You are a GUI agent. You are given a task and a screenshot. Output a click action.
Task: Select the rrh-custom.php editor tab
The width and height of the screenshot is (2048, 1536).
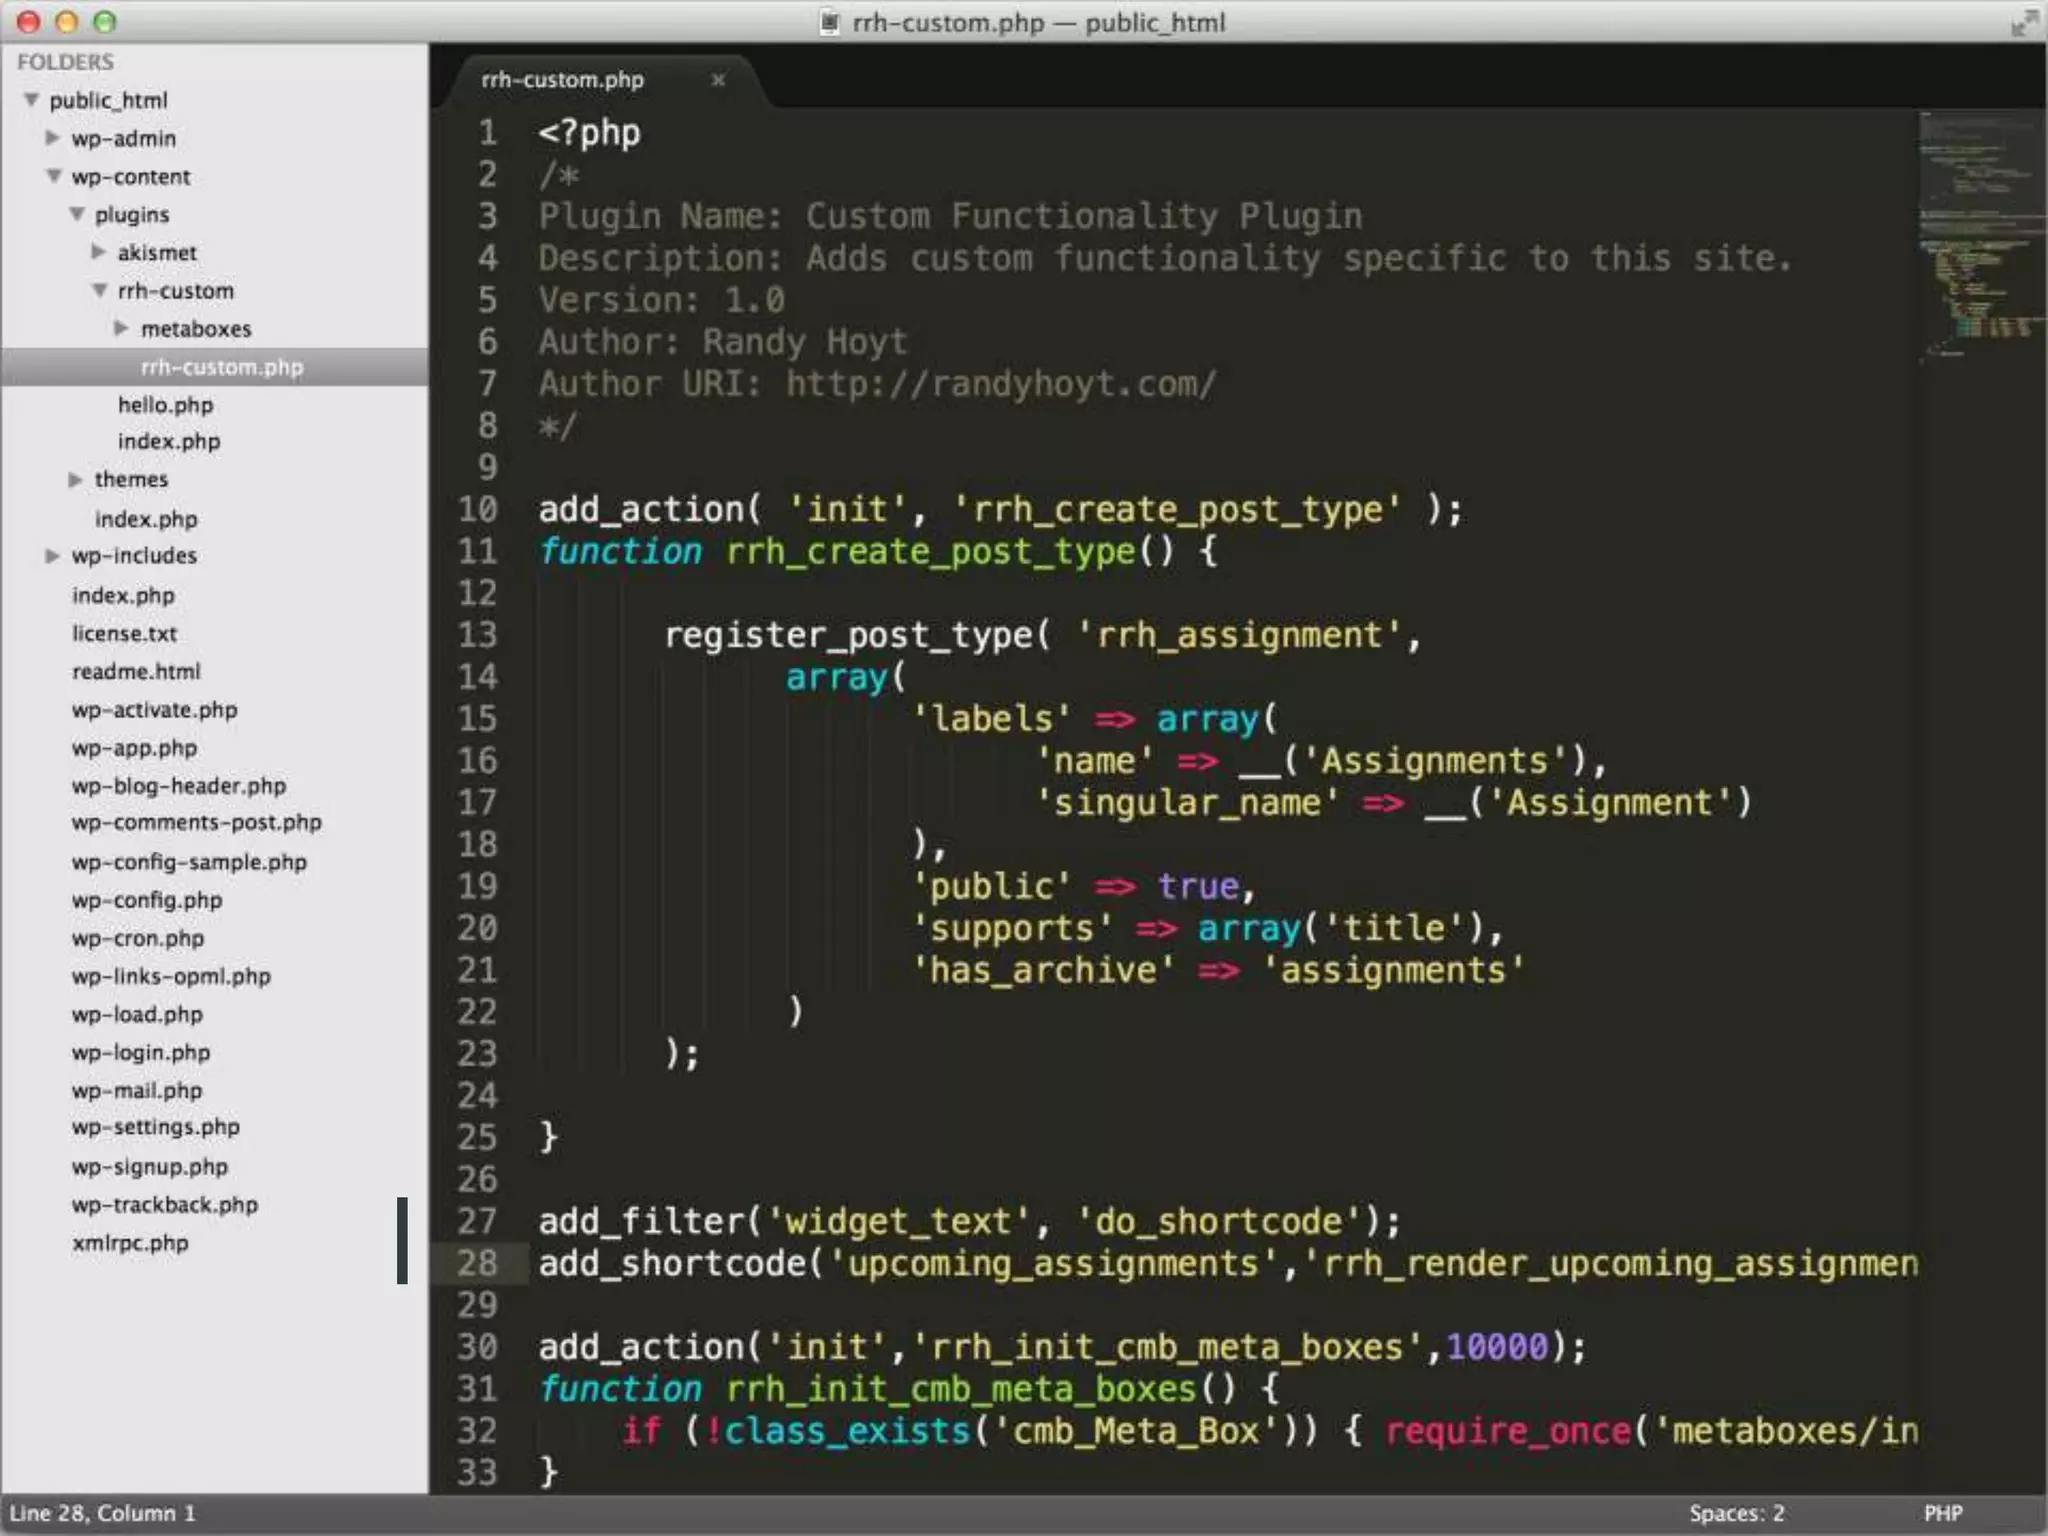coord(563,80)
